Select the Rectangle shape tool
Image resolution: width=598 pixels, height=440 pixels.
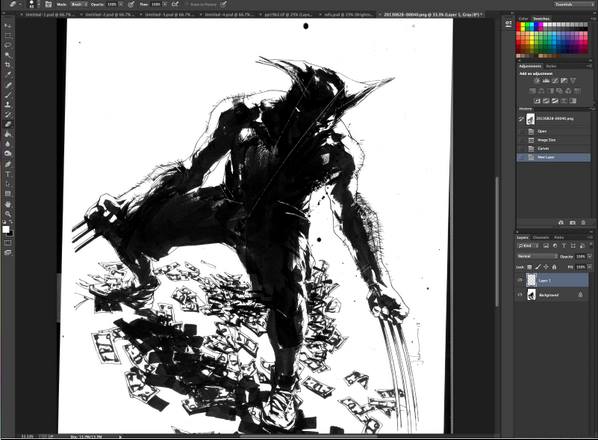click(8, 194)
